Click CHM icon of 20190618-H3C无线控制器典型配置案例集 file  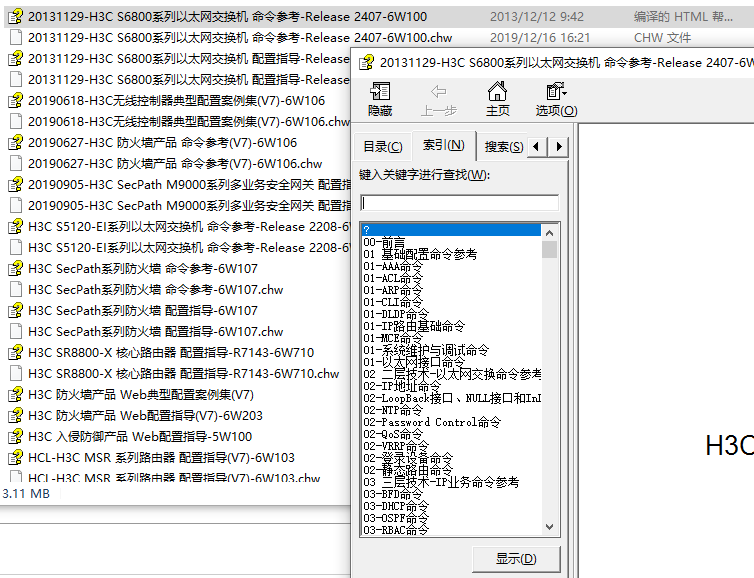point(15,101)
